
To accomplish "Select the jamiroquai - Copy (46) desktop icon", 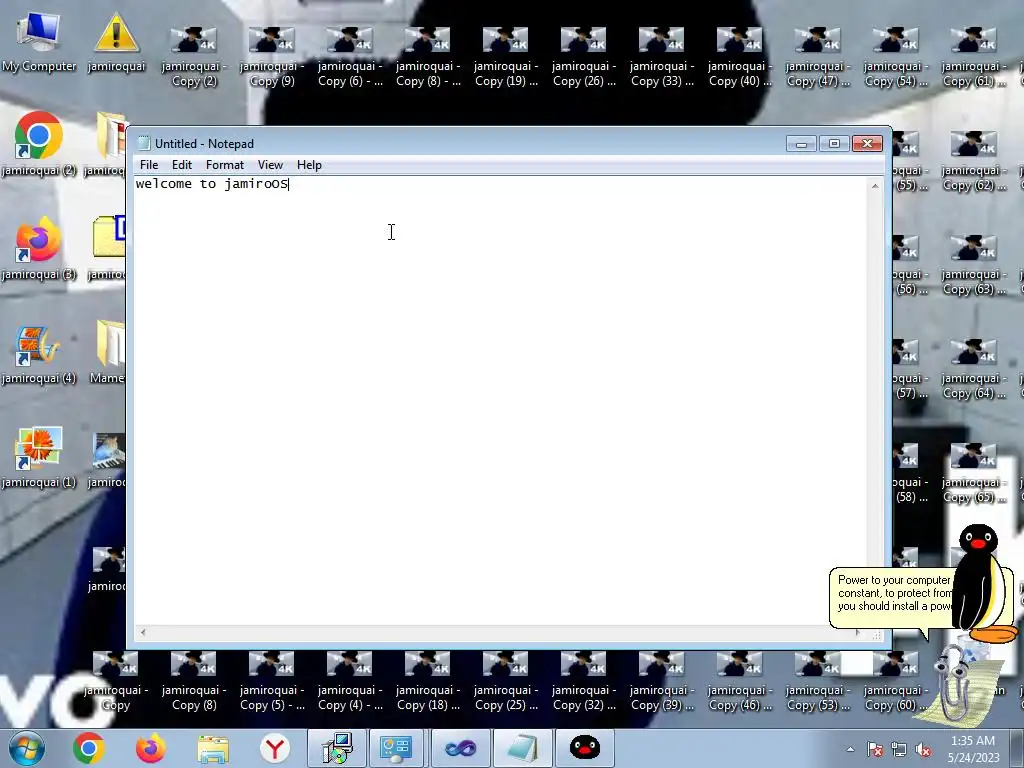I will coord(740,681).
